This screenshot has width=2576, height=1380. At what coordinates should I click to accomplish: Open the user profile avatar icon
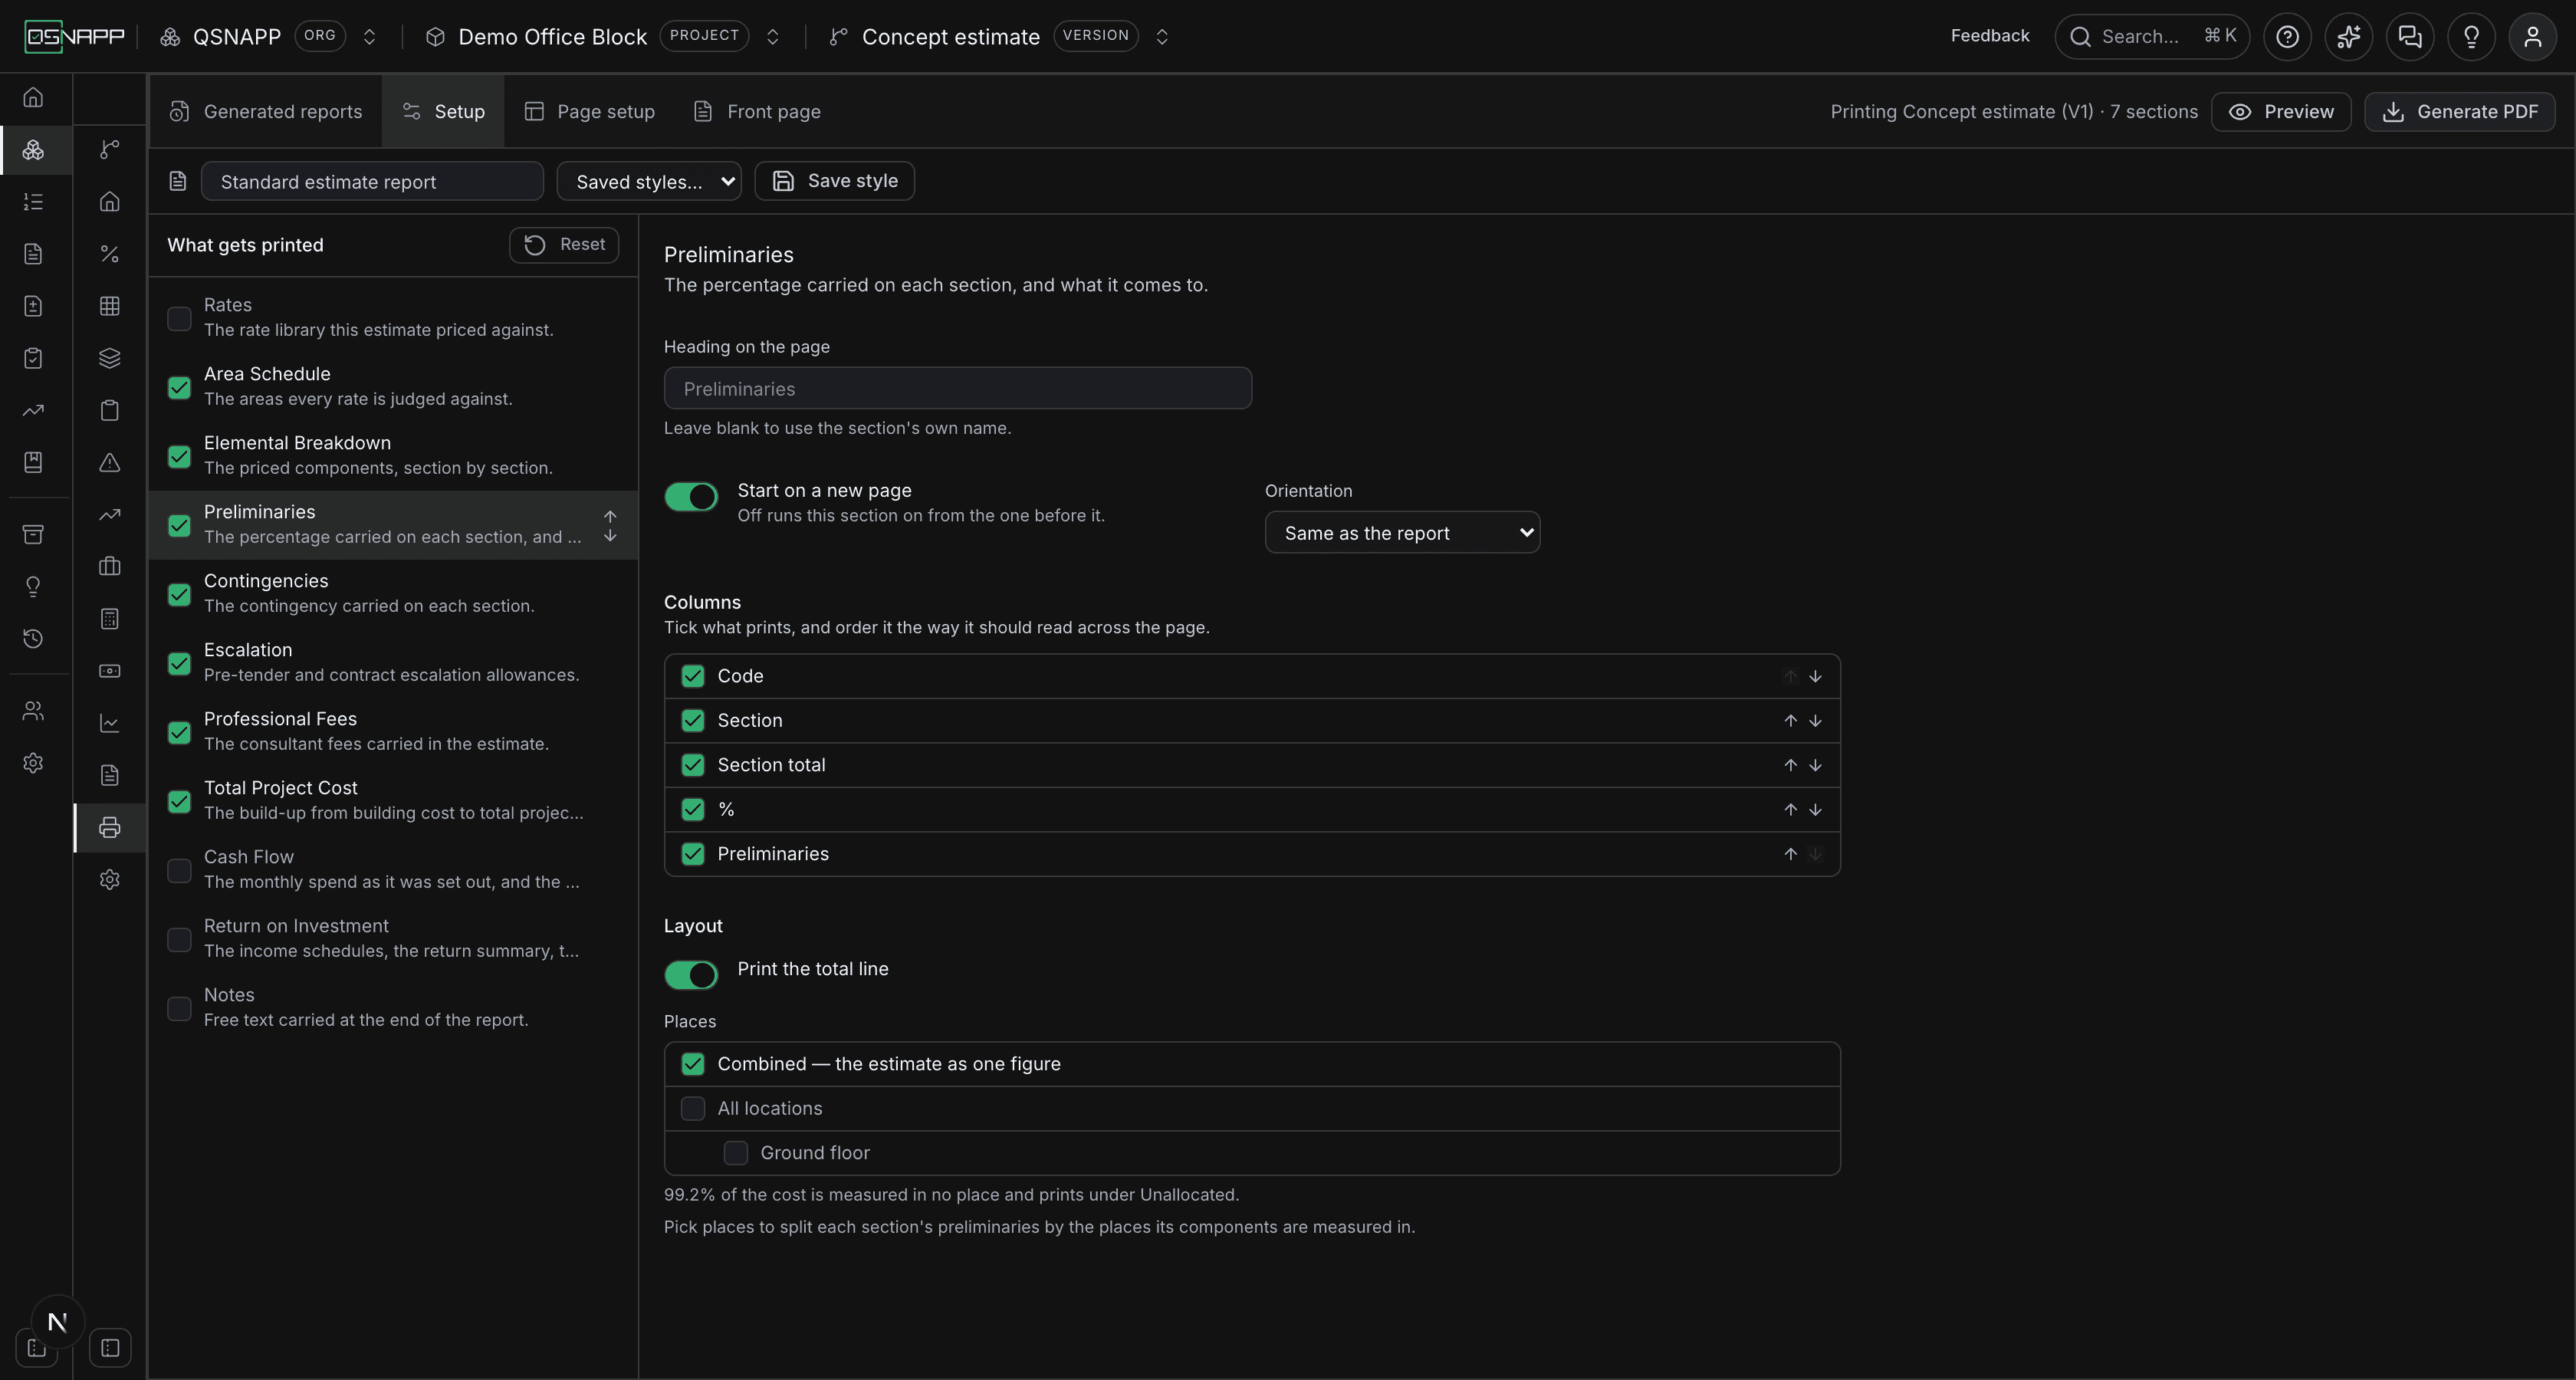click(x=2533, y=37)
